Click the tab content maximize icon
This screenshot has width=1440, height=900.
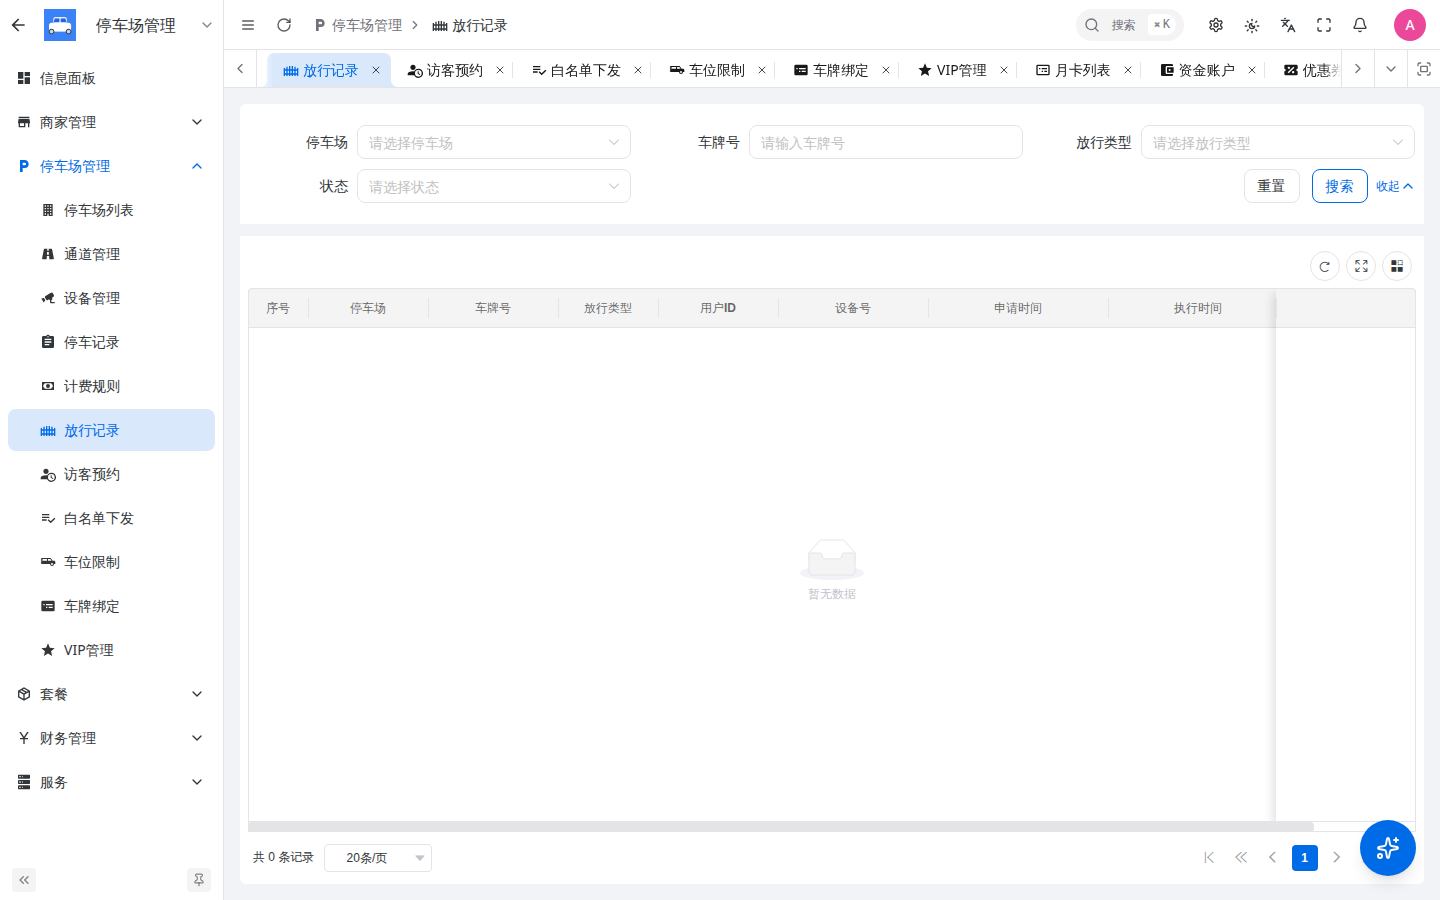[x=1424, y=69]
